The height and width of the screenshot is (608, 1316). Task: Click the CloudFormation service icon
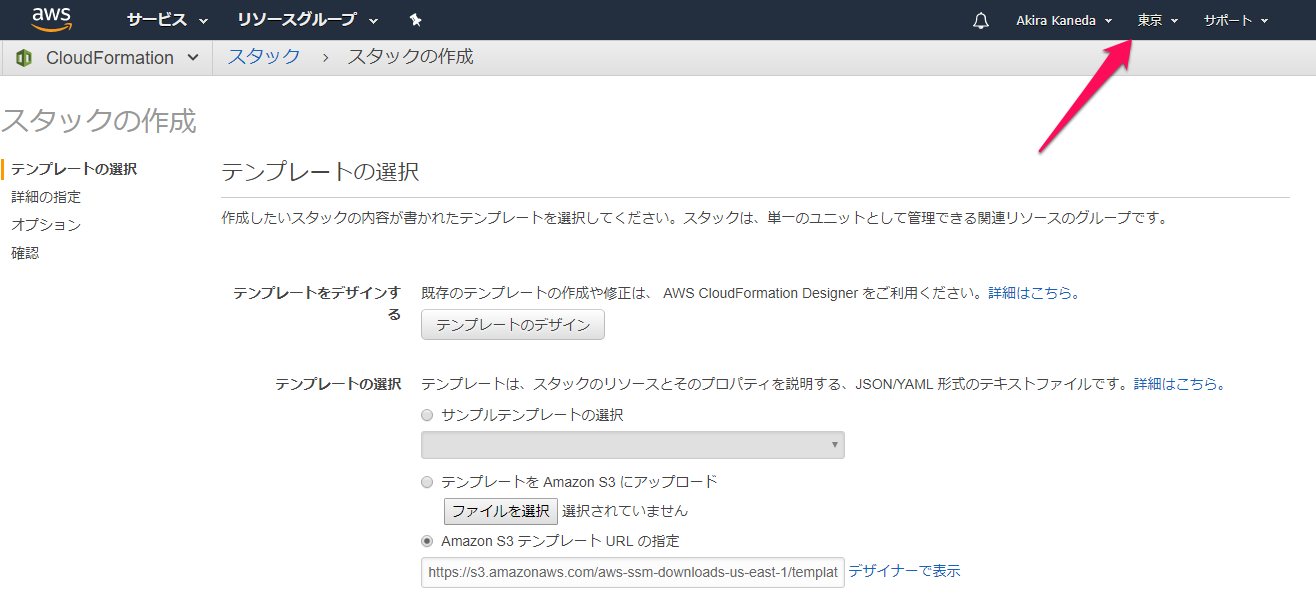click(22, 57)
